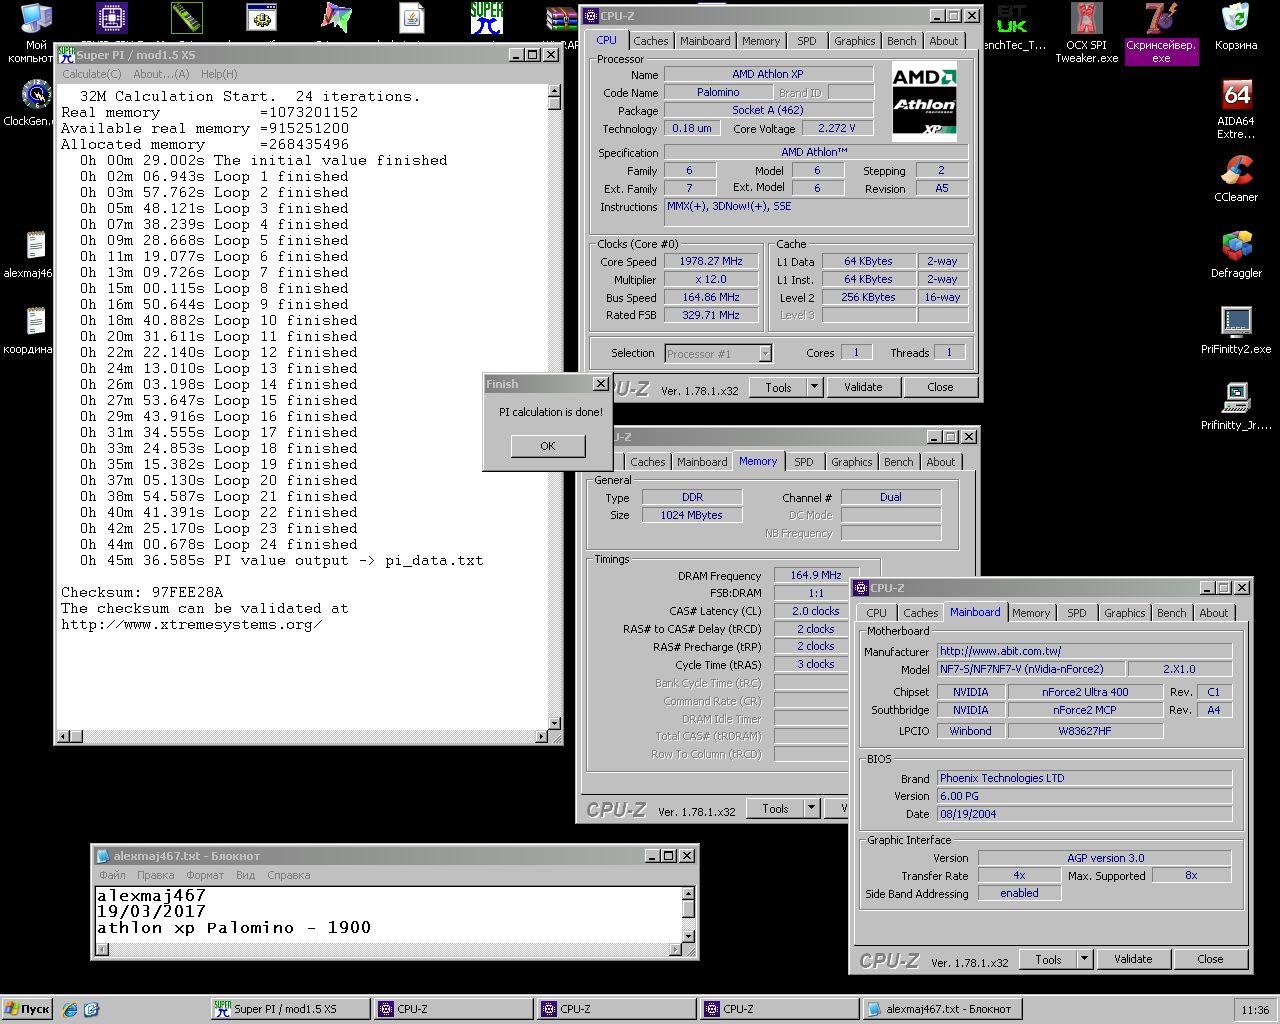1280x1024 pixels.
Task: Click Validate in the top CPU-Z window
Action: coord(863,387)
